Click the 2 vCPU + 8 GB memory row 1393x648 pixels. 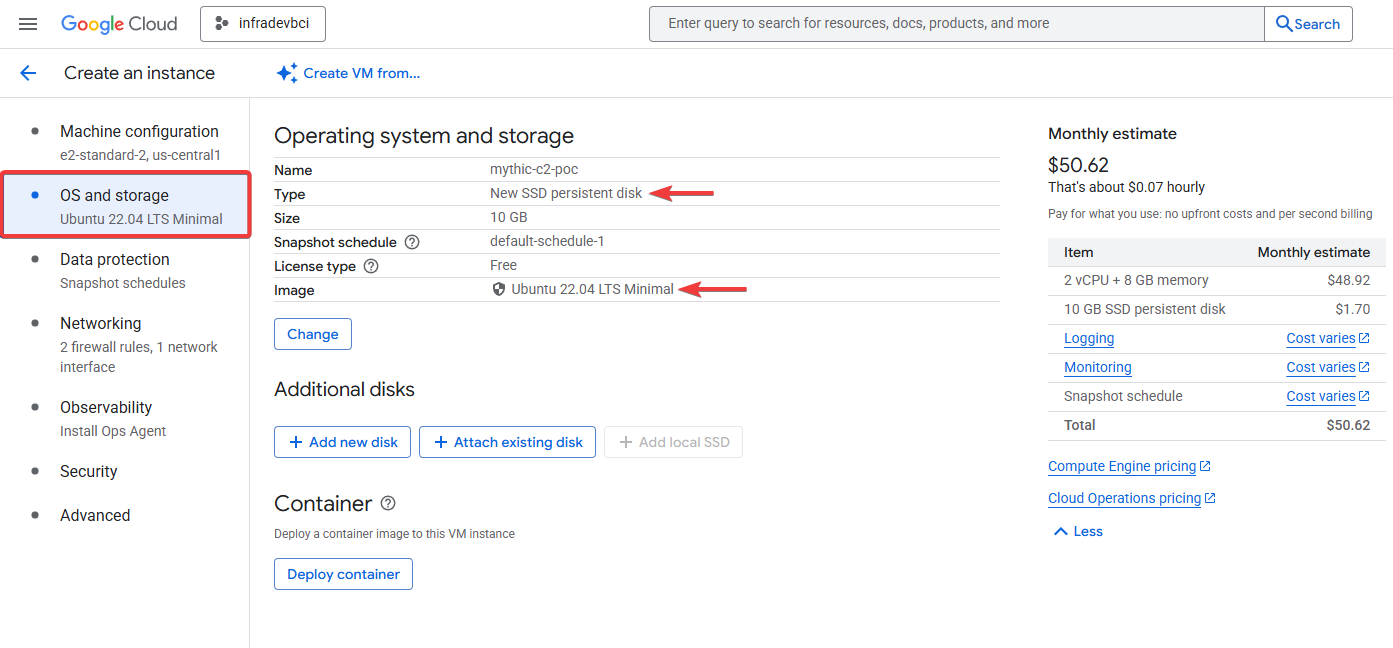point(1217,280)
